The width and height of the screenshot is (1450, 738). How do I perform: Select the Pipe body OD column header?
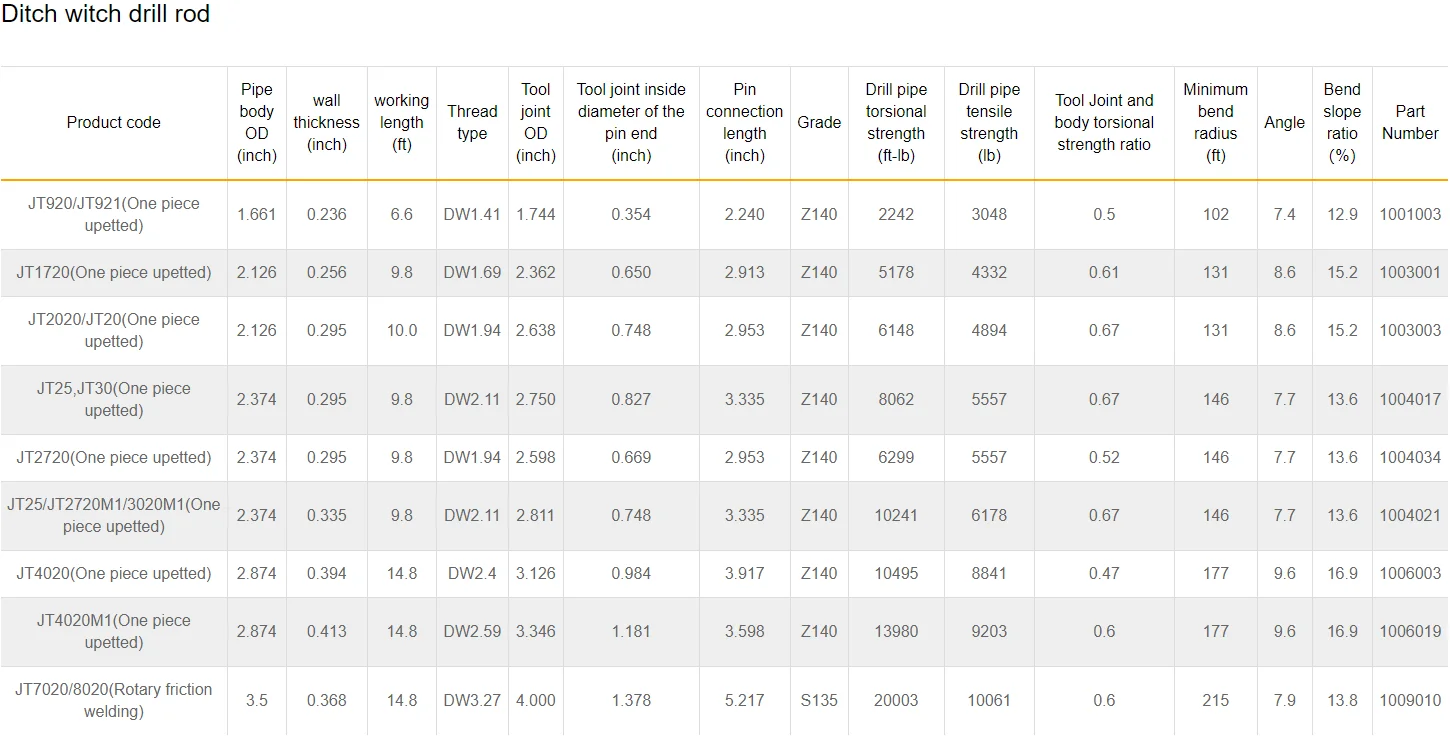click(x=257, y=123)
